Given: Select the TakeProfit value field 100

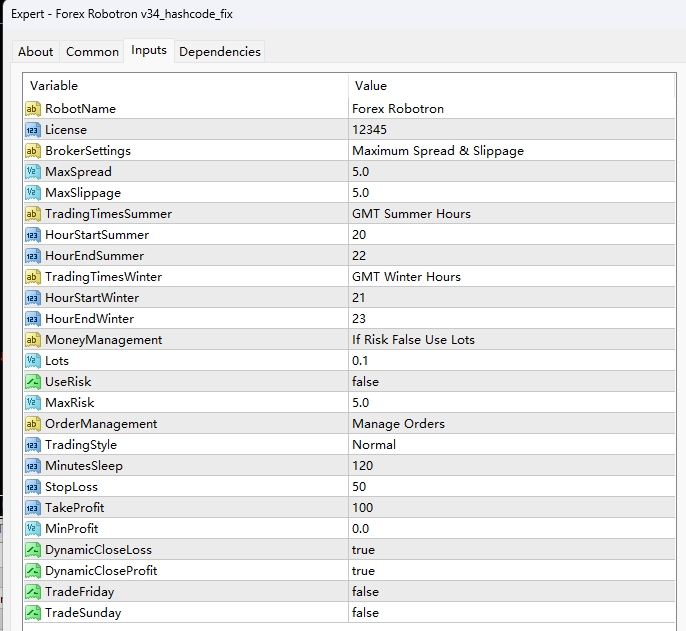Looking at the screenshot, I should (x=510, y=507).
